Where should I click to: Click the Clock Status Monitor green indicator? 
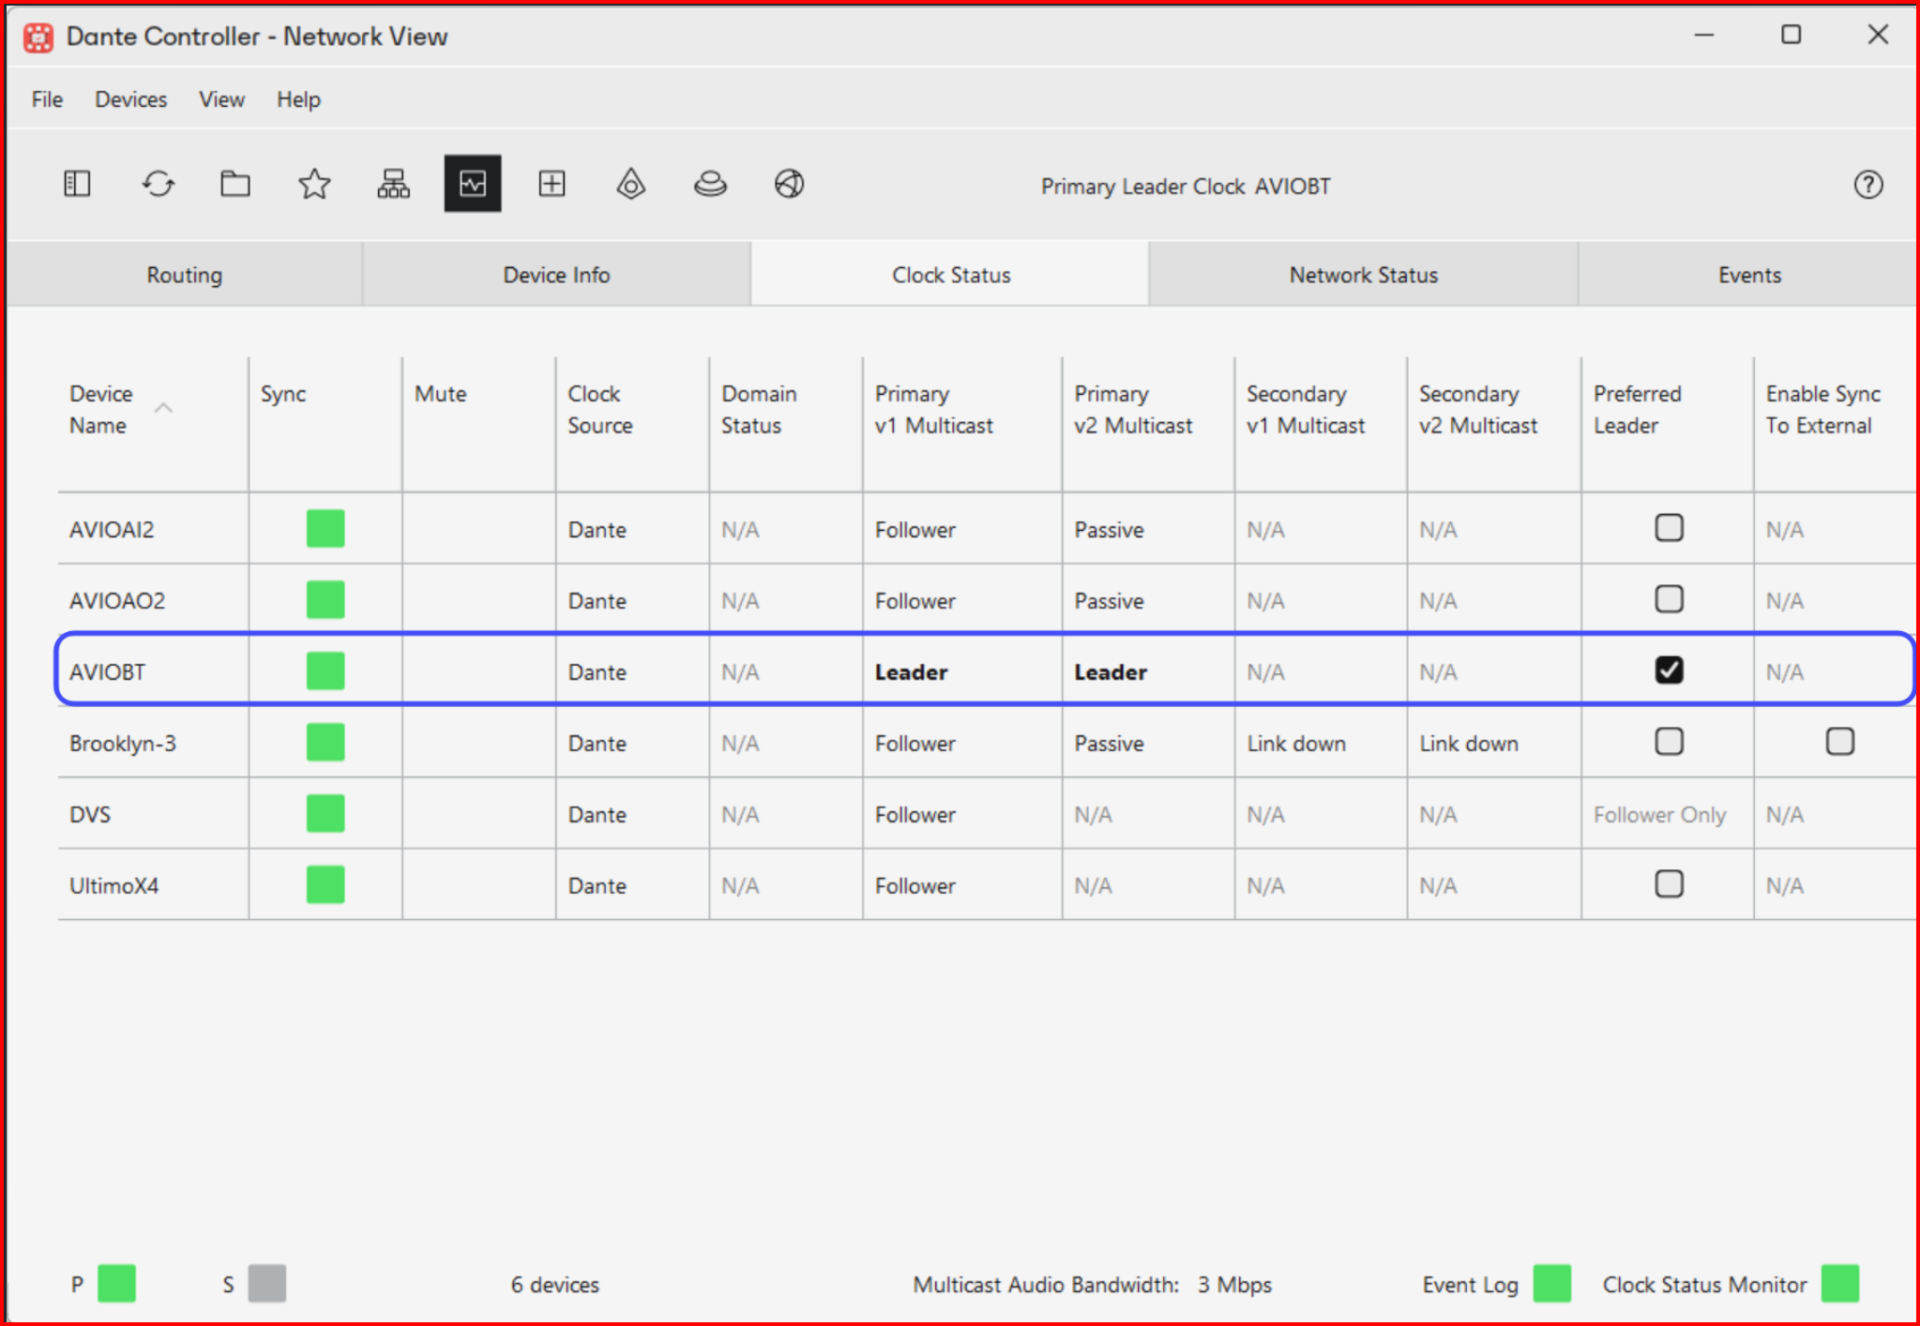point(1839,1283)
